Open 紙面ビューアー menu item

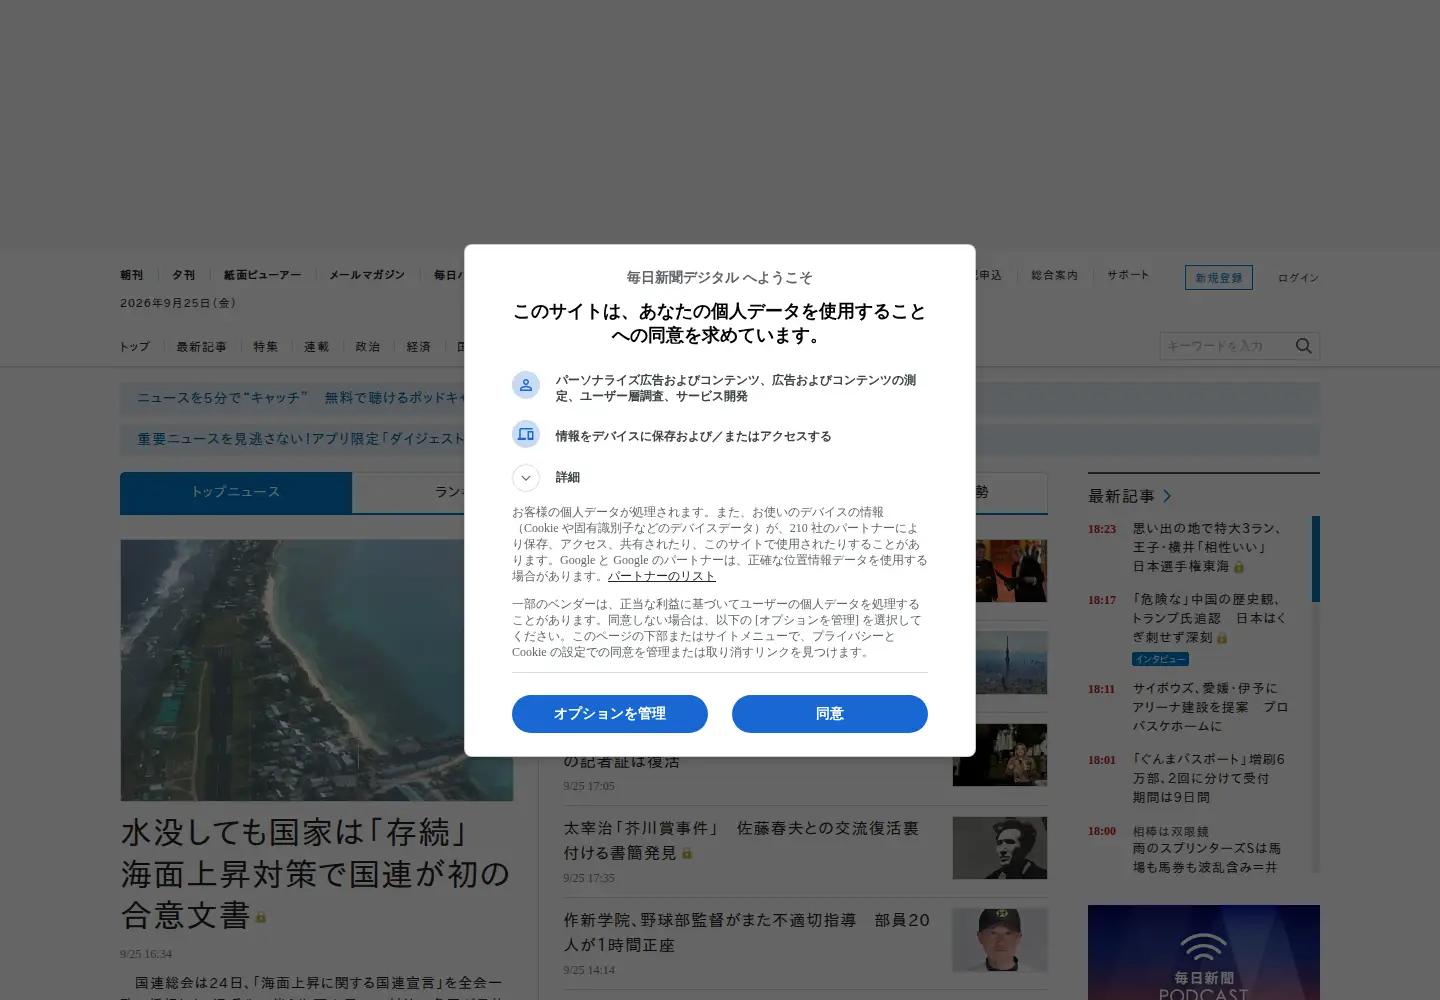click(x=262, y=275)
